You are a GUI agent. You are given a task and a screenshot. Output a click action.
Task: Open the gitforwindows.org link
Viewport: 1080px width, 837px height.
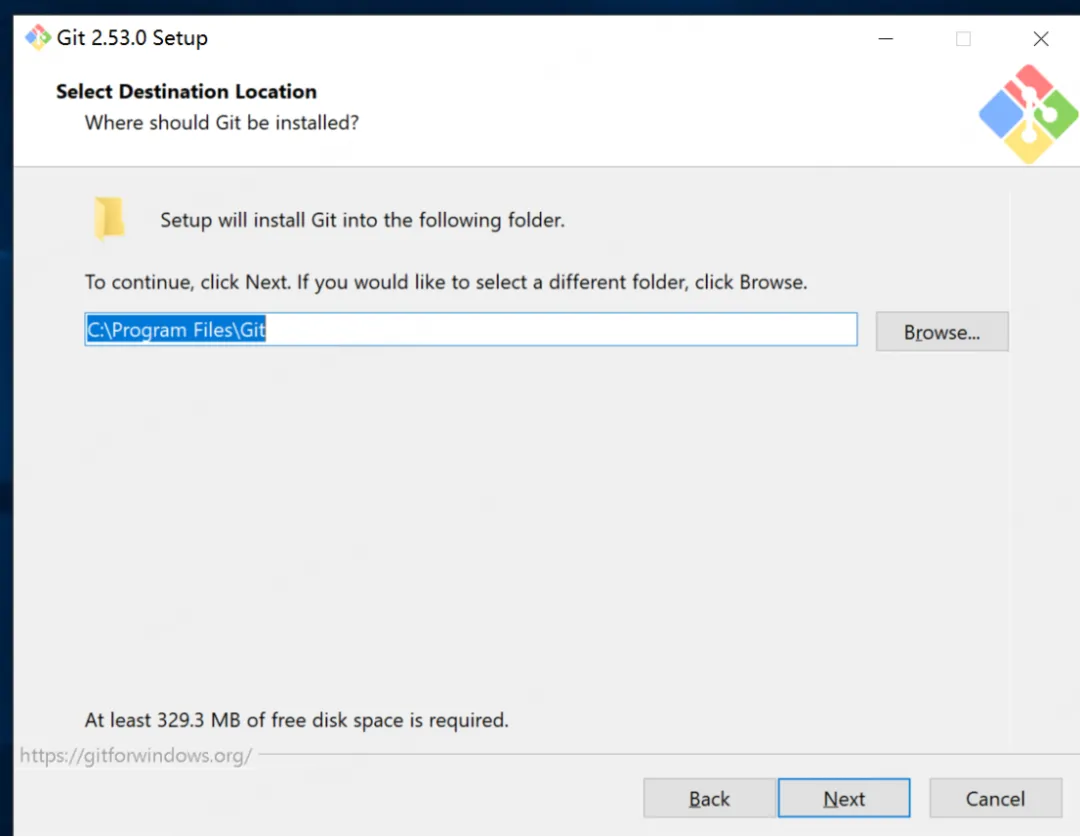[x=136, y=756]
